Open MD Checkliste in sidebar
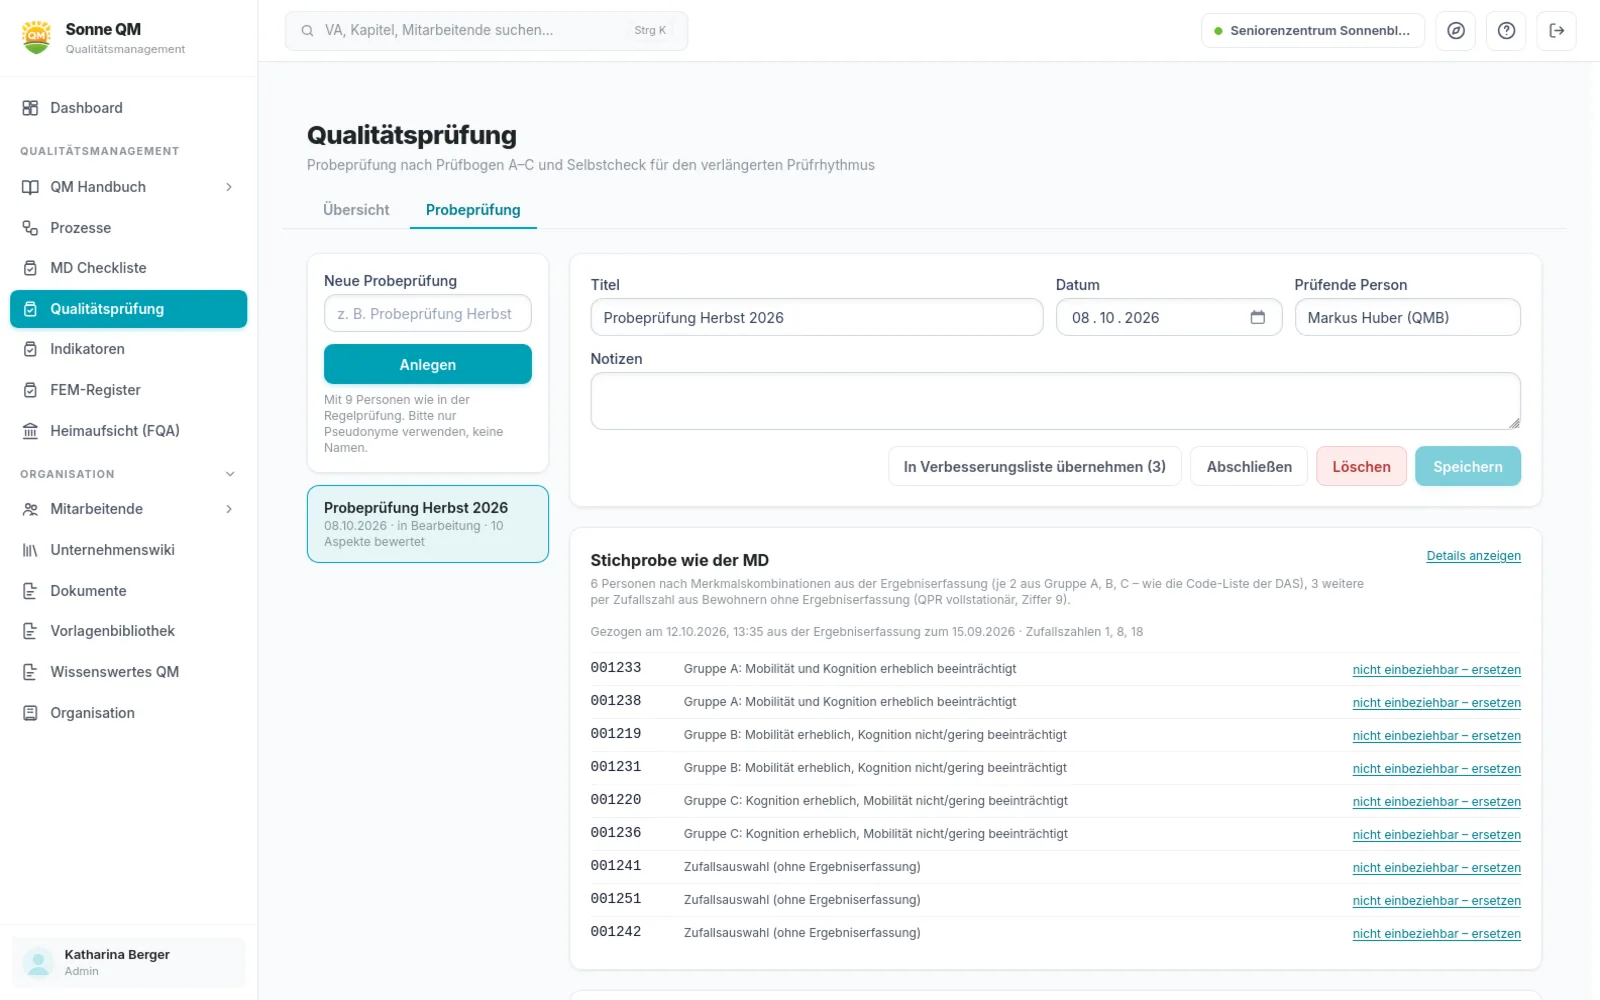This screenshot has width=1600, height=1000. coord(128,268)
